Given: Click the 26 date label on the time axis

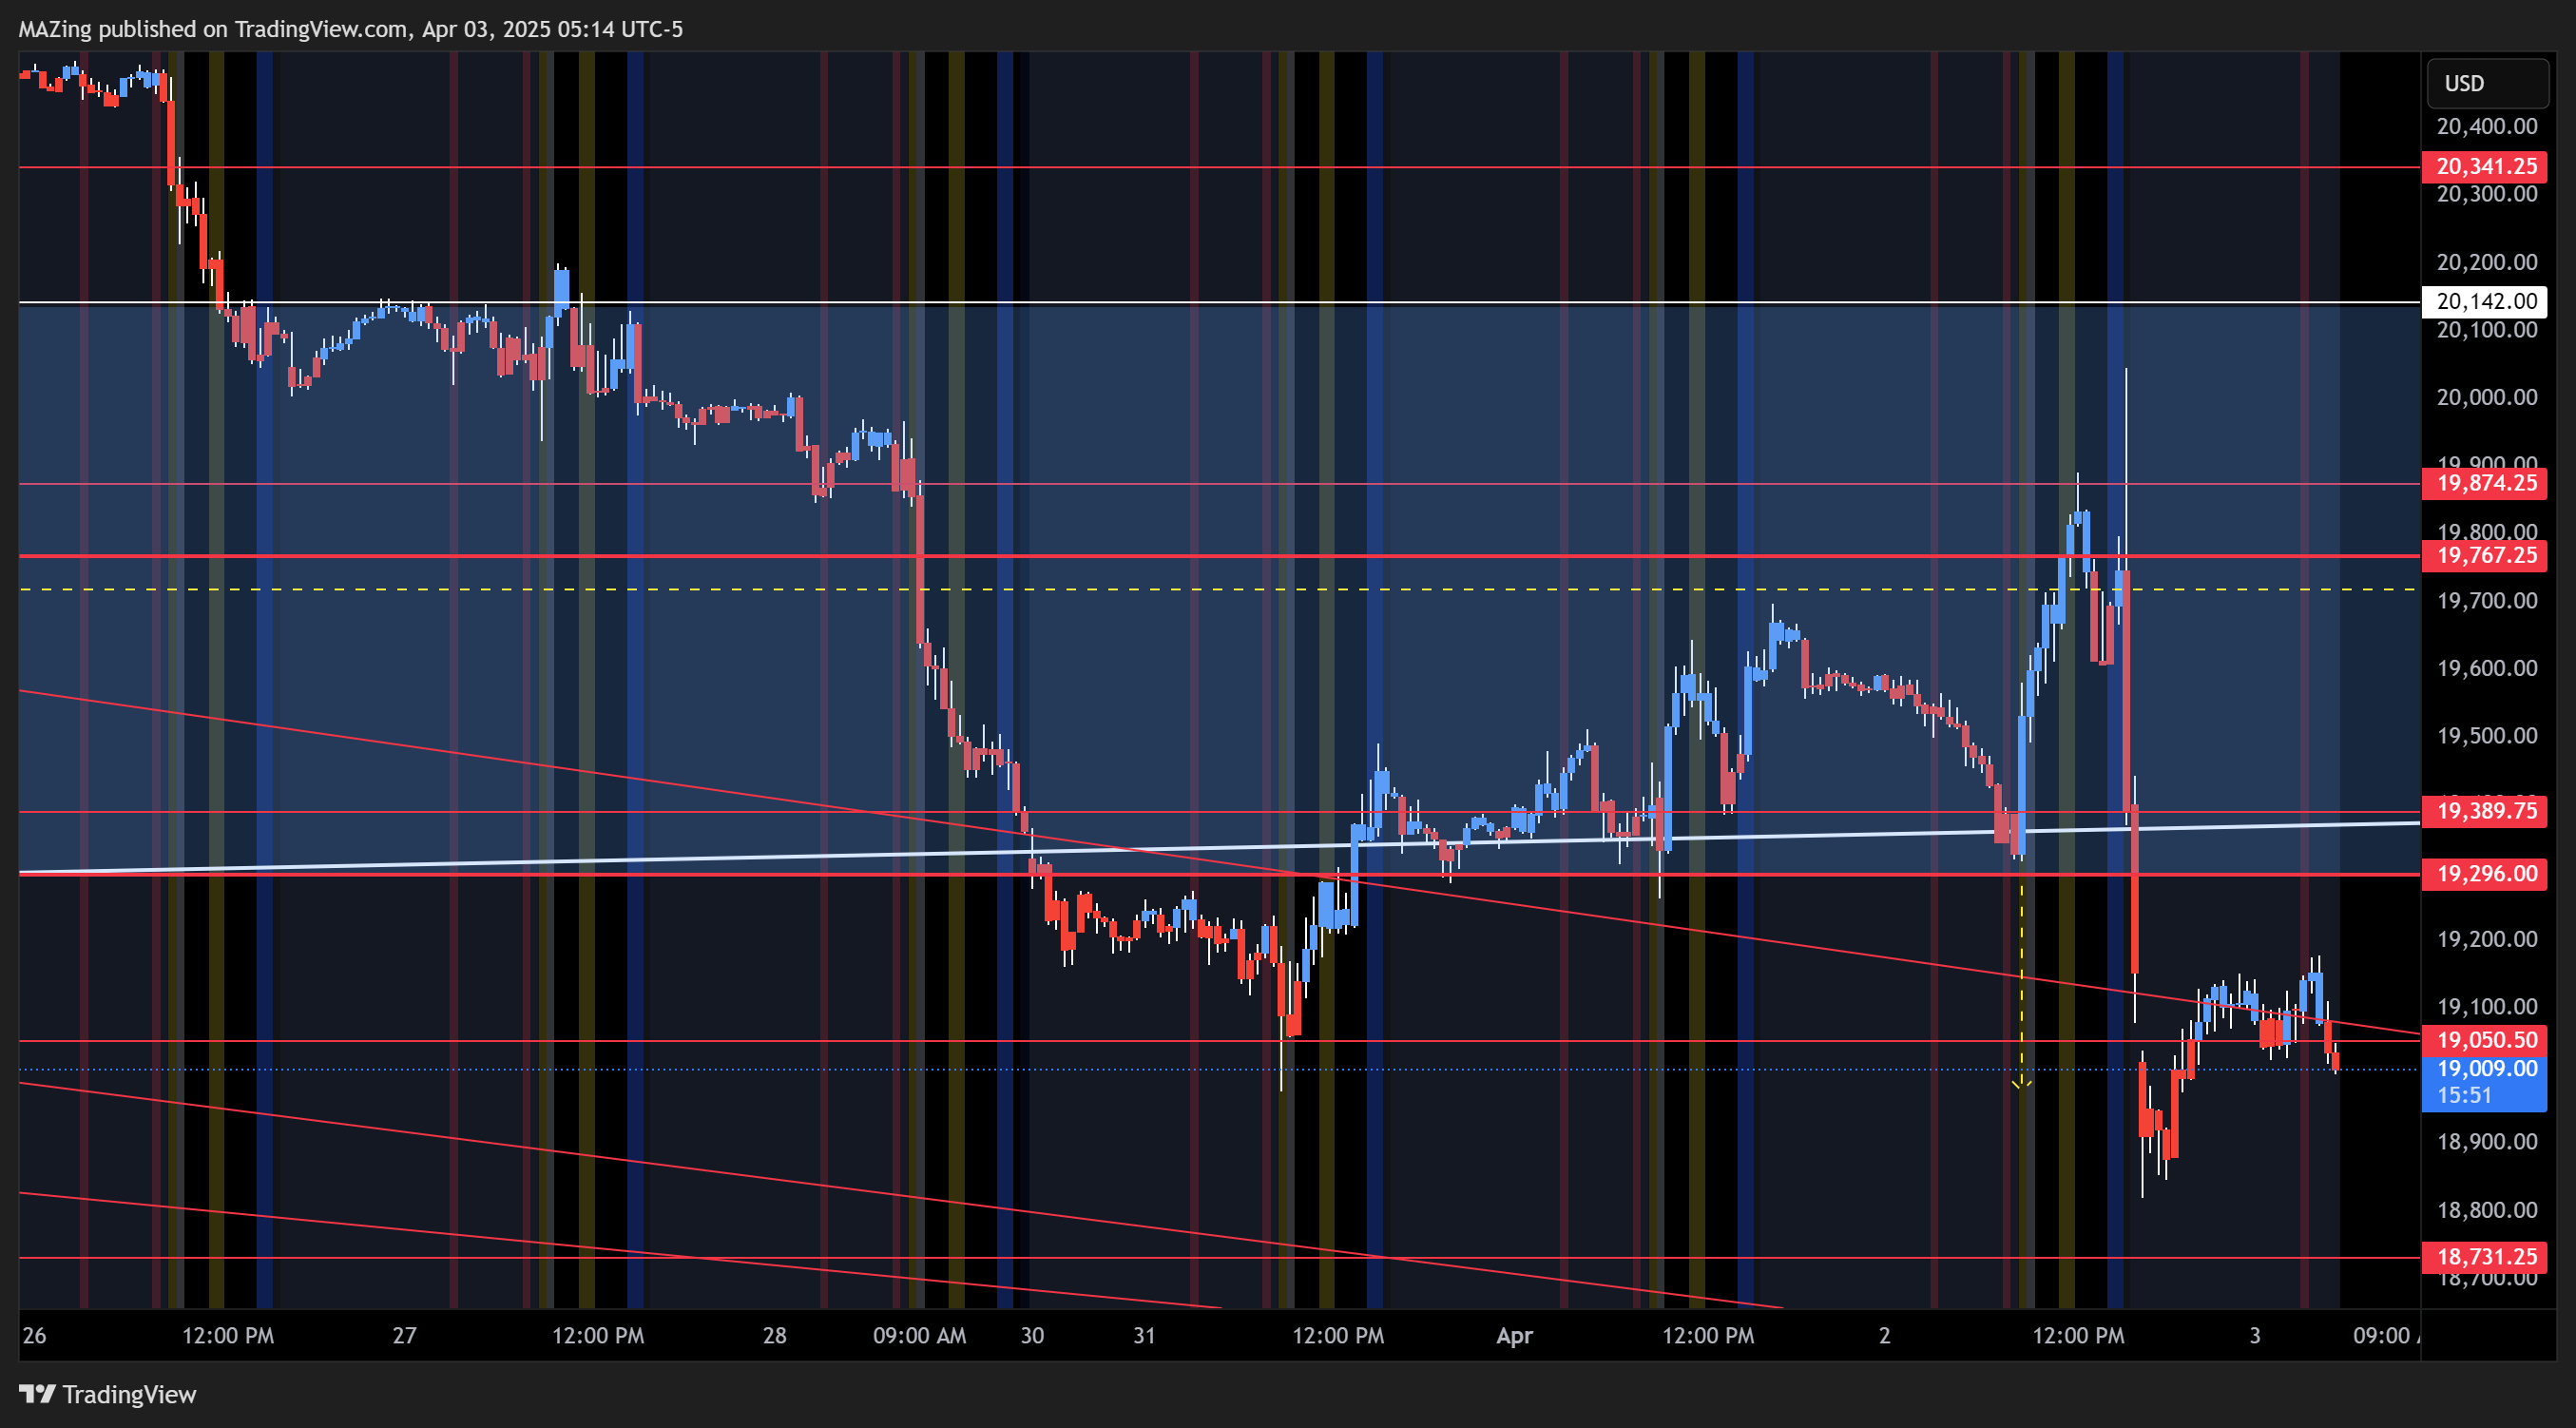Looking at the screenshot, I should pos(34,1336).
